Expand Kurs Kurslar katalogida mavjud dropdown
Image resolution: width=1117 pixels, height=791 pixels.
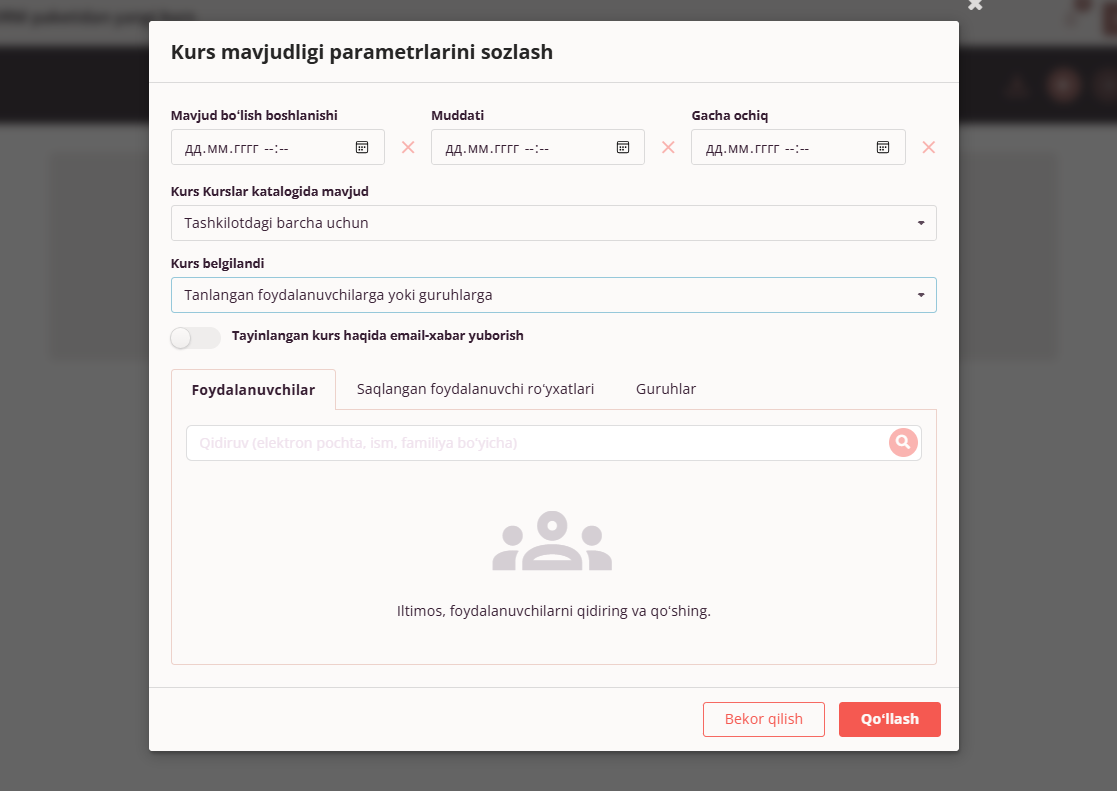554,223
